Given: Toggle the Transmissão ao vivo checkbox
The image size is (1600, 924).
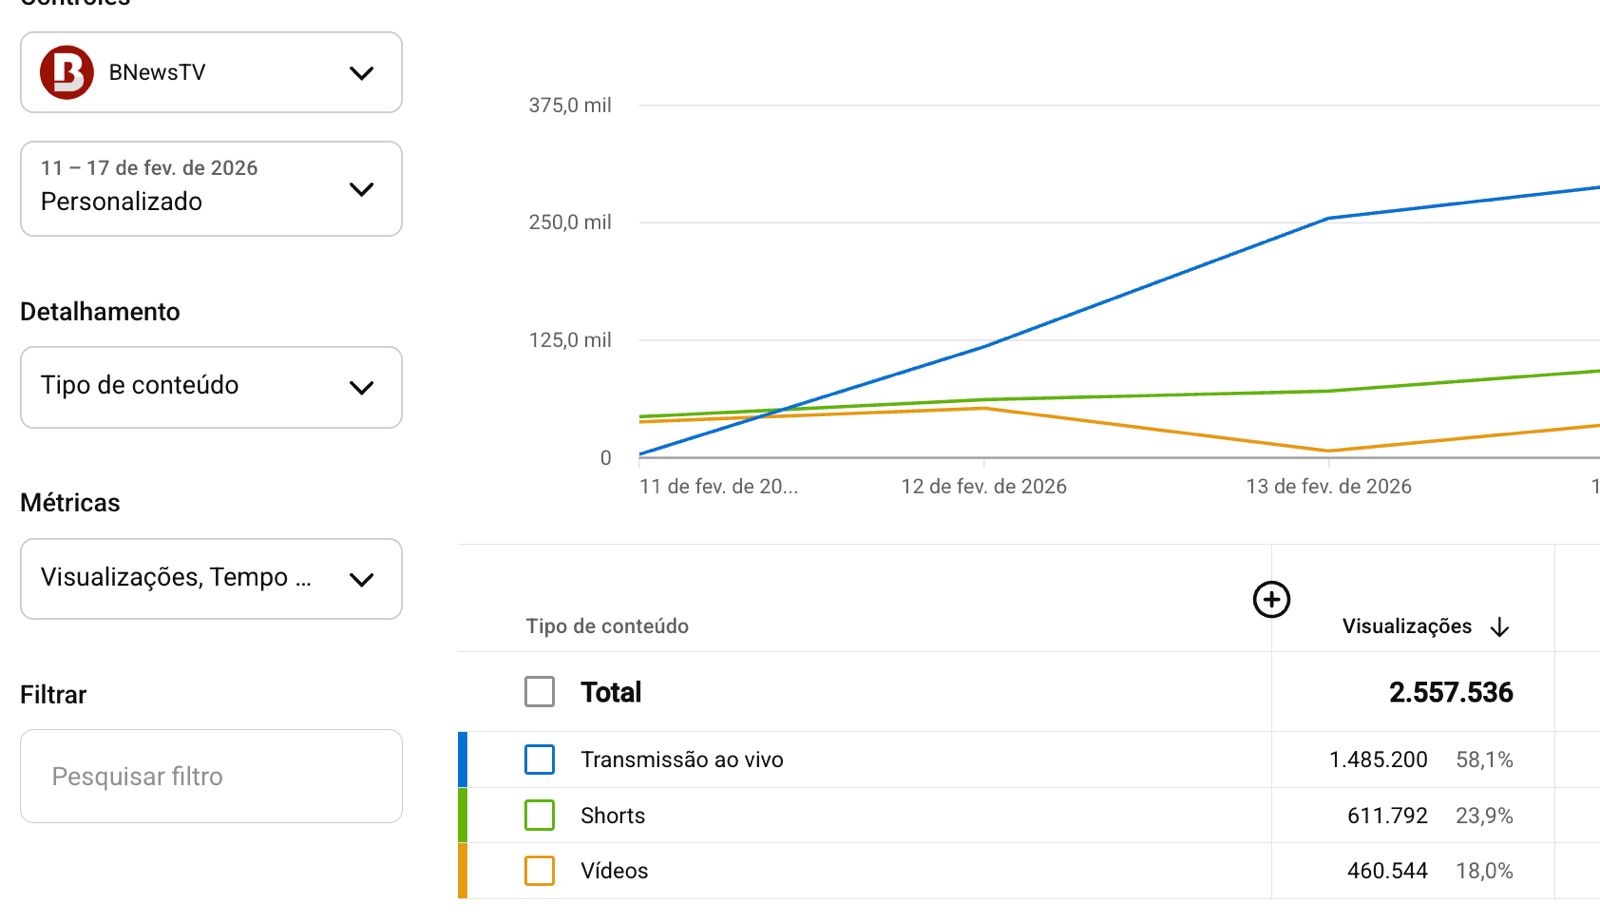Looking at the screenshot, I should pos(540,760).
